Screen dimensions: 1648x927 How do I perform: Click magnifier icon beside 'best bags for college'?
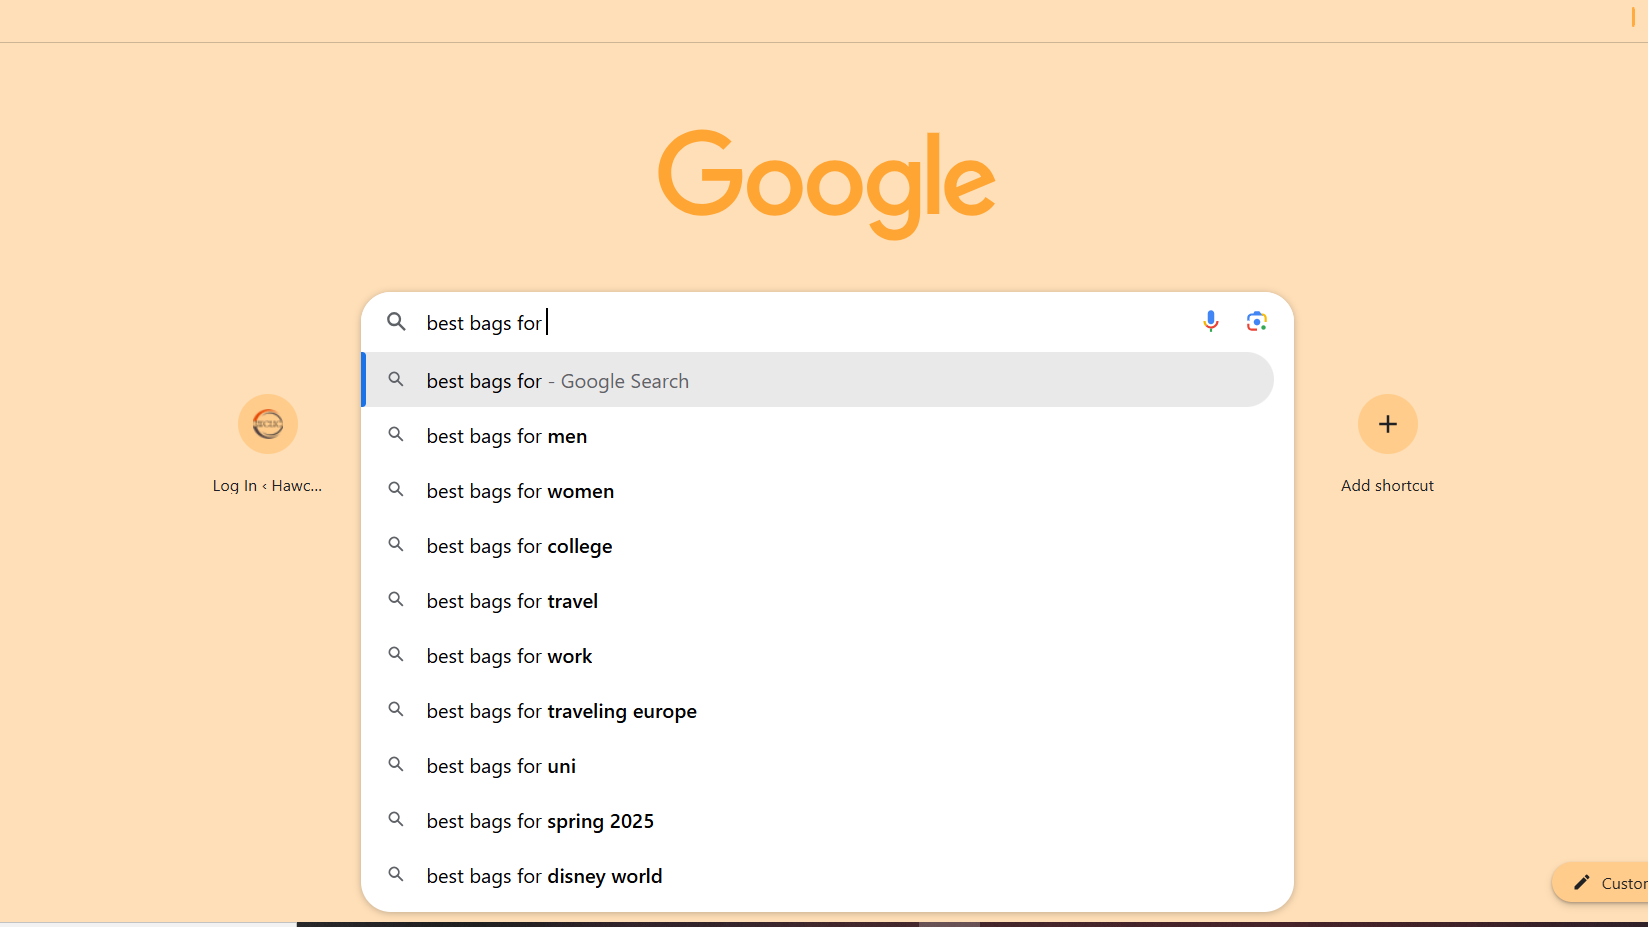coord(396,545)
